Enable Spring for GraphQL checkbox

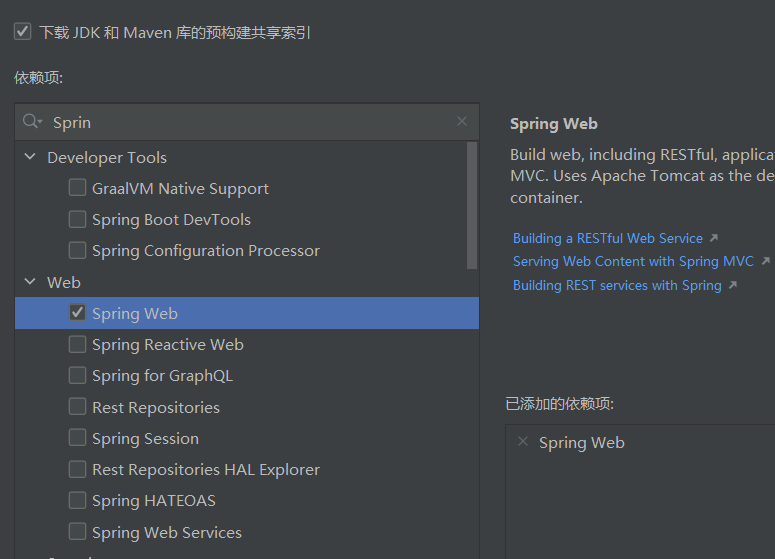coord(78,375)
